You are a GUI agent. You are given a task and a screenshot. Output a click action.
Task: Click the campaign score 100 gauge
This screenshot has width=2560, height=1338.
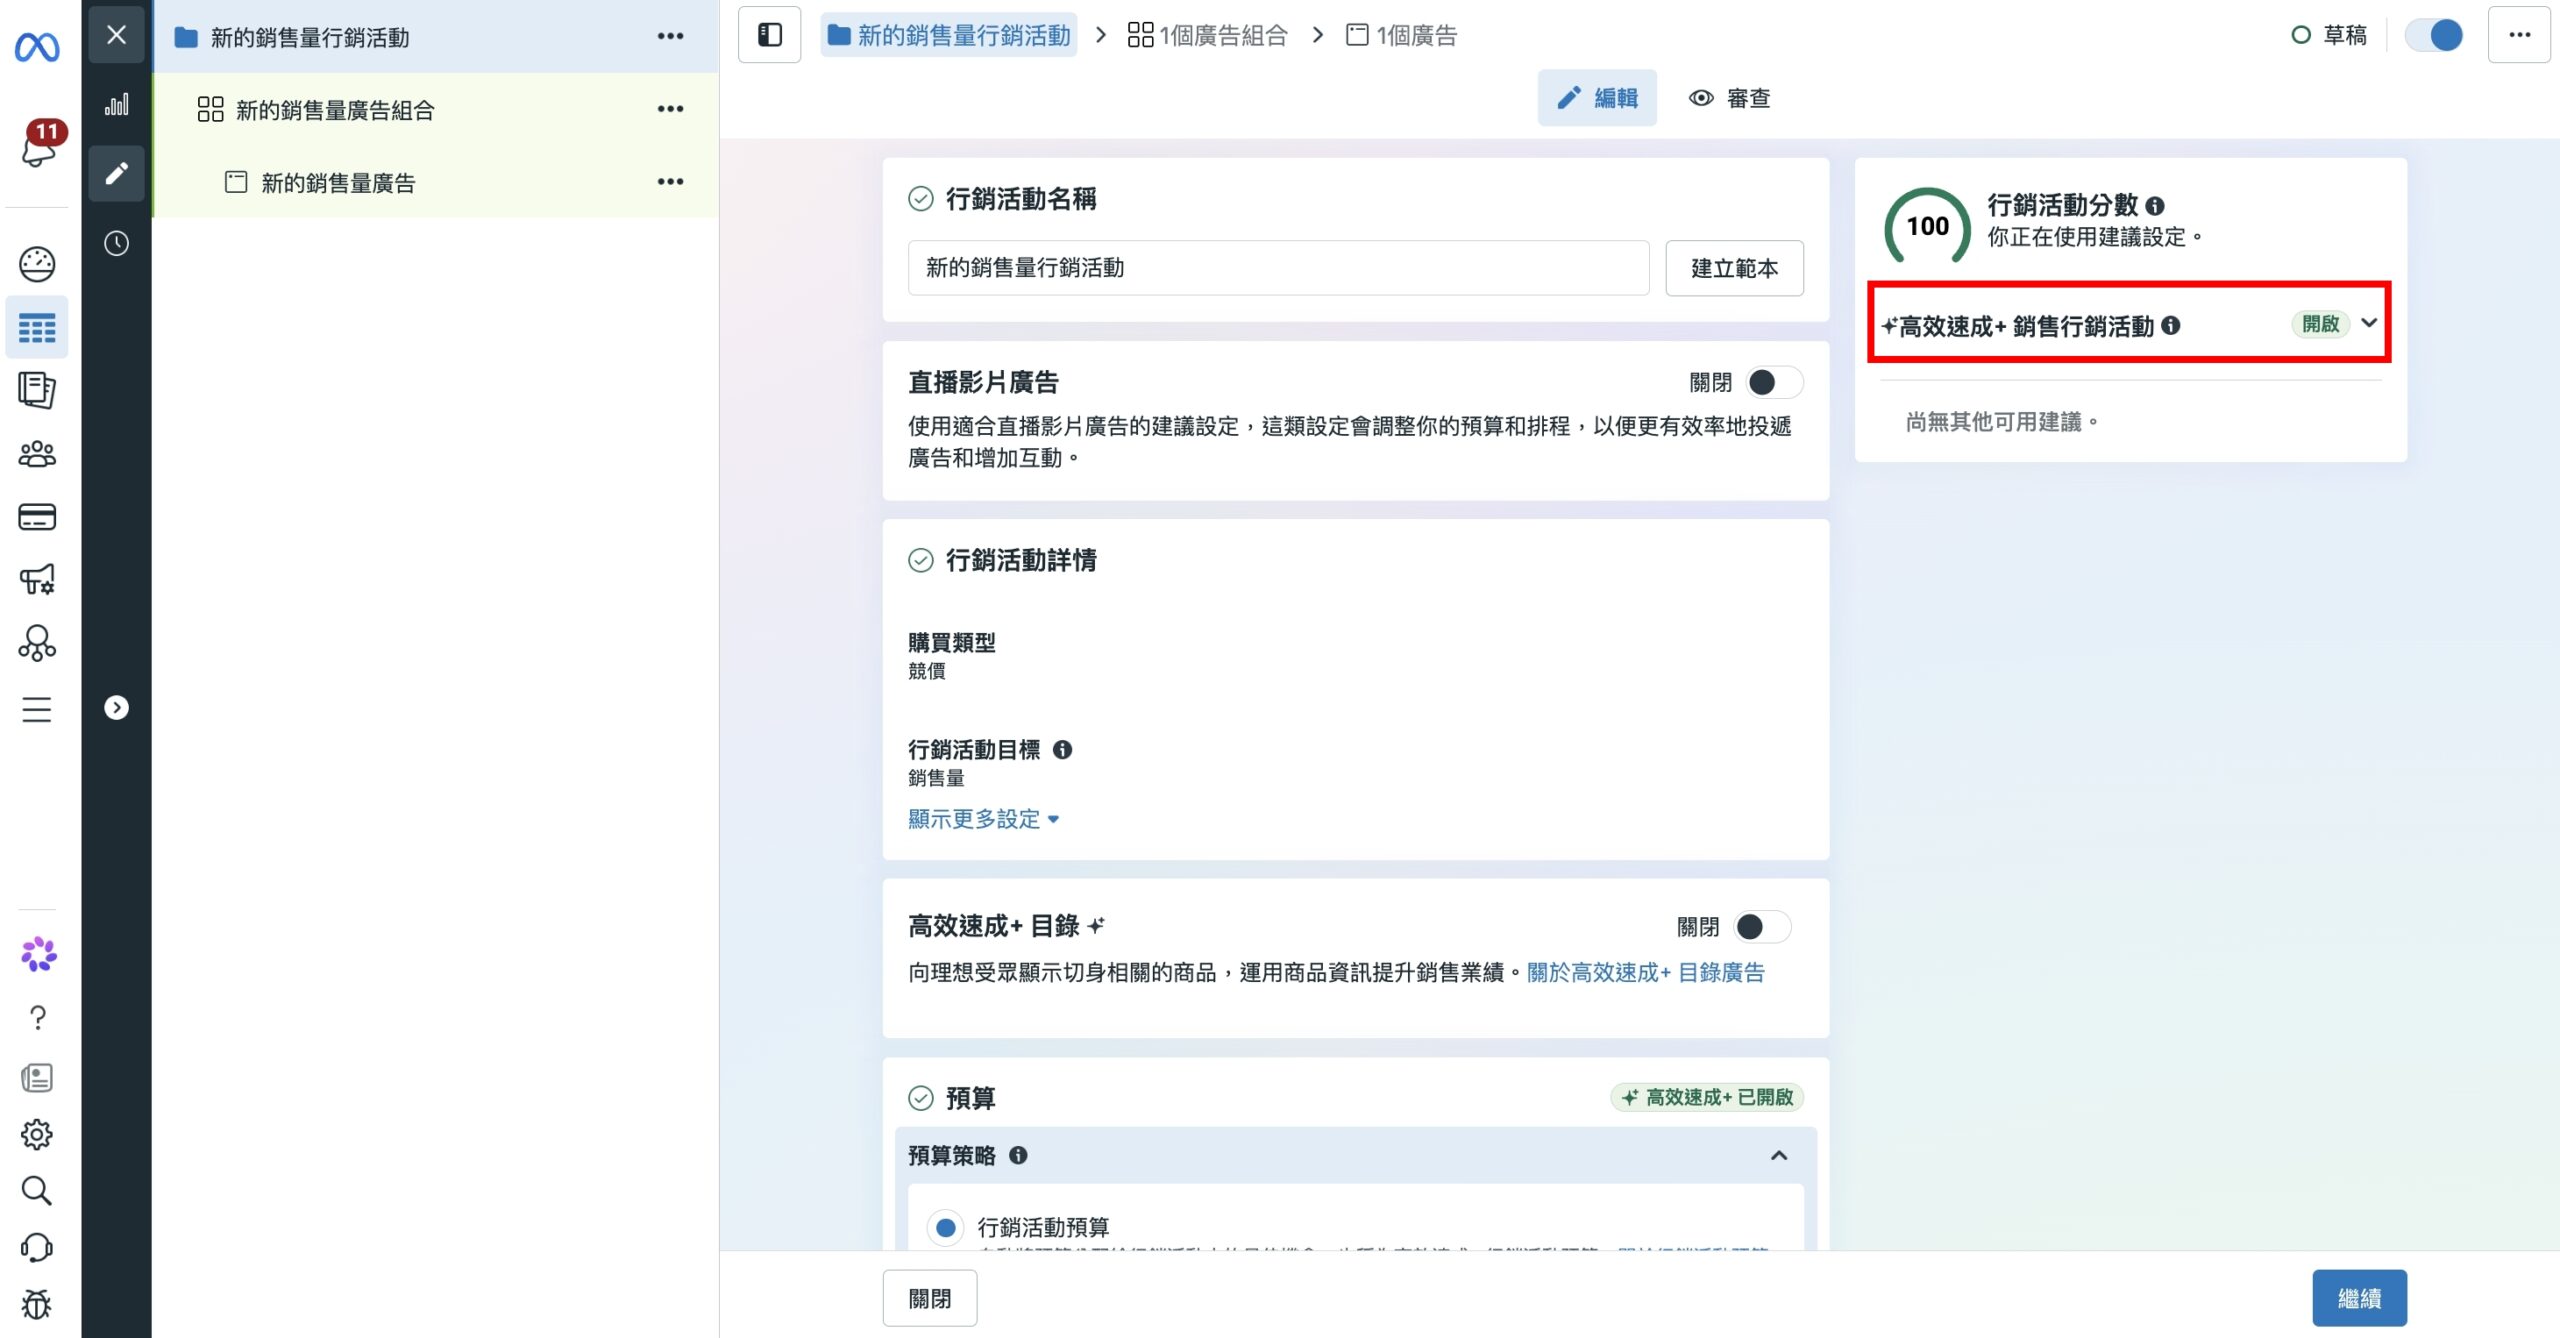(x=1927, y=226)
